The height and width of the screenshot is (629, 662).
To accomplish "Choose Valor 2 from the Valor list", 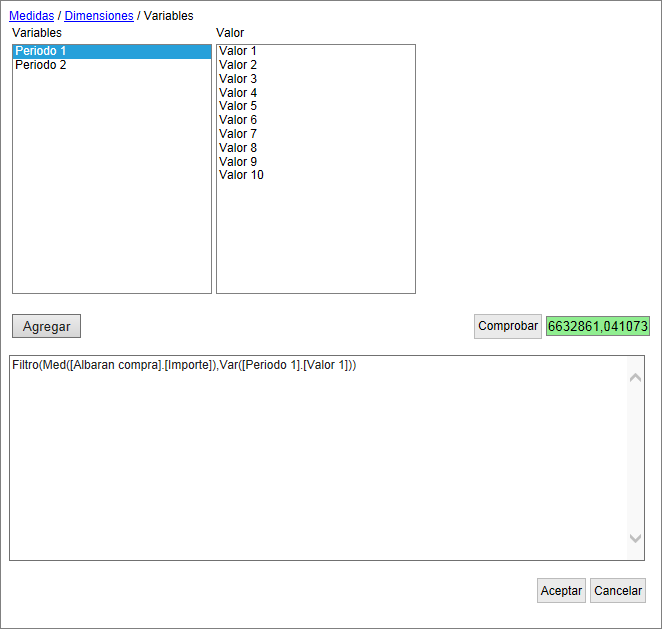I will tap(238, 65).
